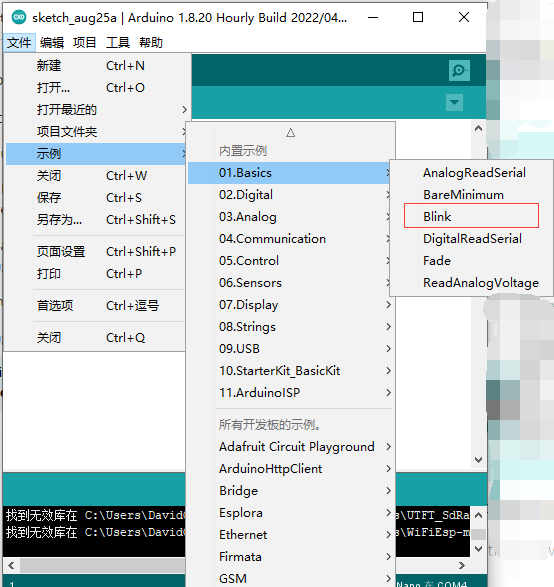This screenshot has width=554, height=587.
Task: Click the console scrollbar down arrow
Action: point(478,549)
